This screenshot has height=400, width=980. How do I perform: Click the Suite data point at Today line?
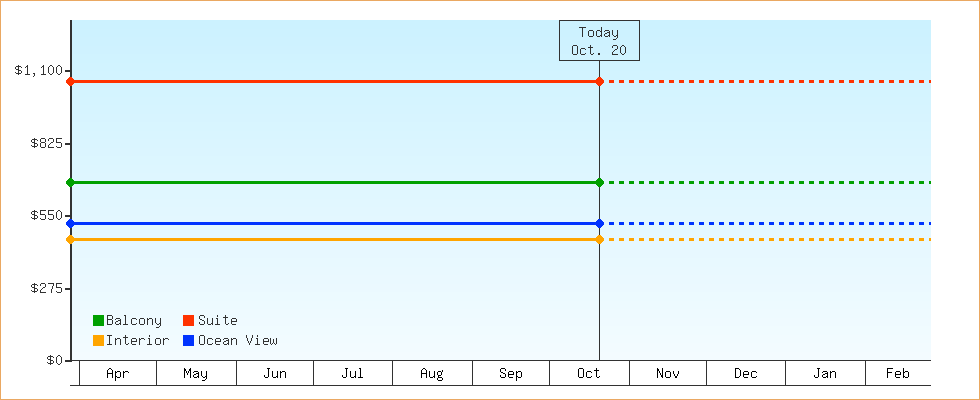coord(599,81)
